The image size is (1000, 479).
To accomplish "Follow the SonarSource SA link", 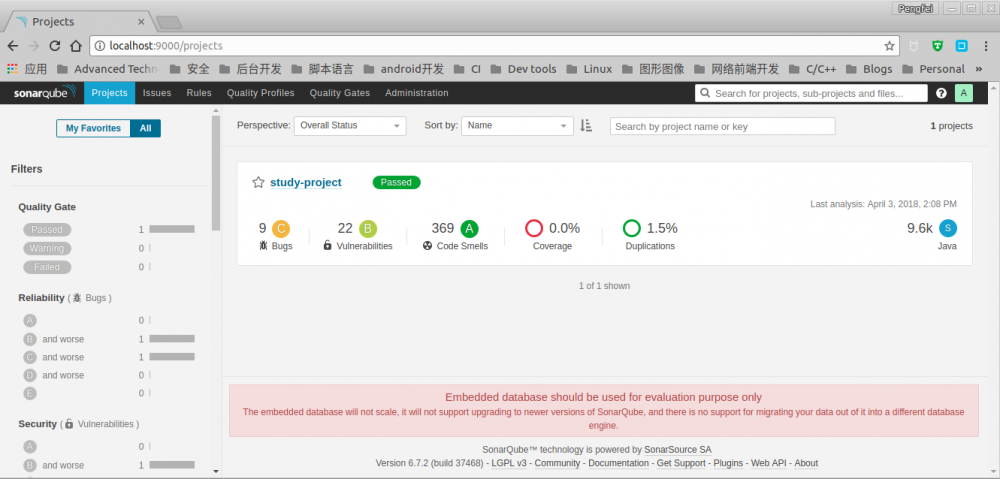I will click(678, 450).
